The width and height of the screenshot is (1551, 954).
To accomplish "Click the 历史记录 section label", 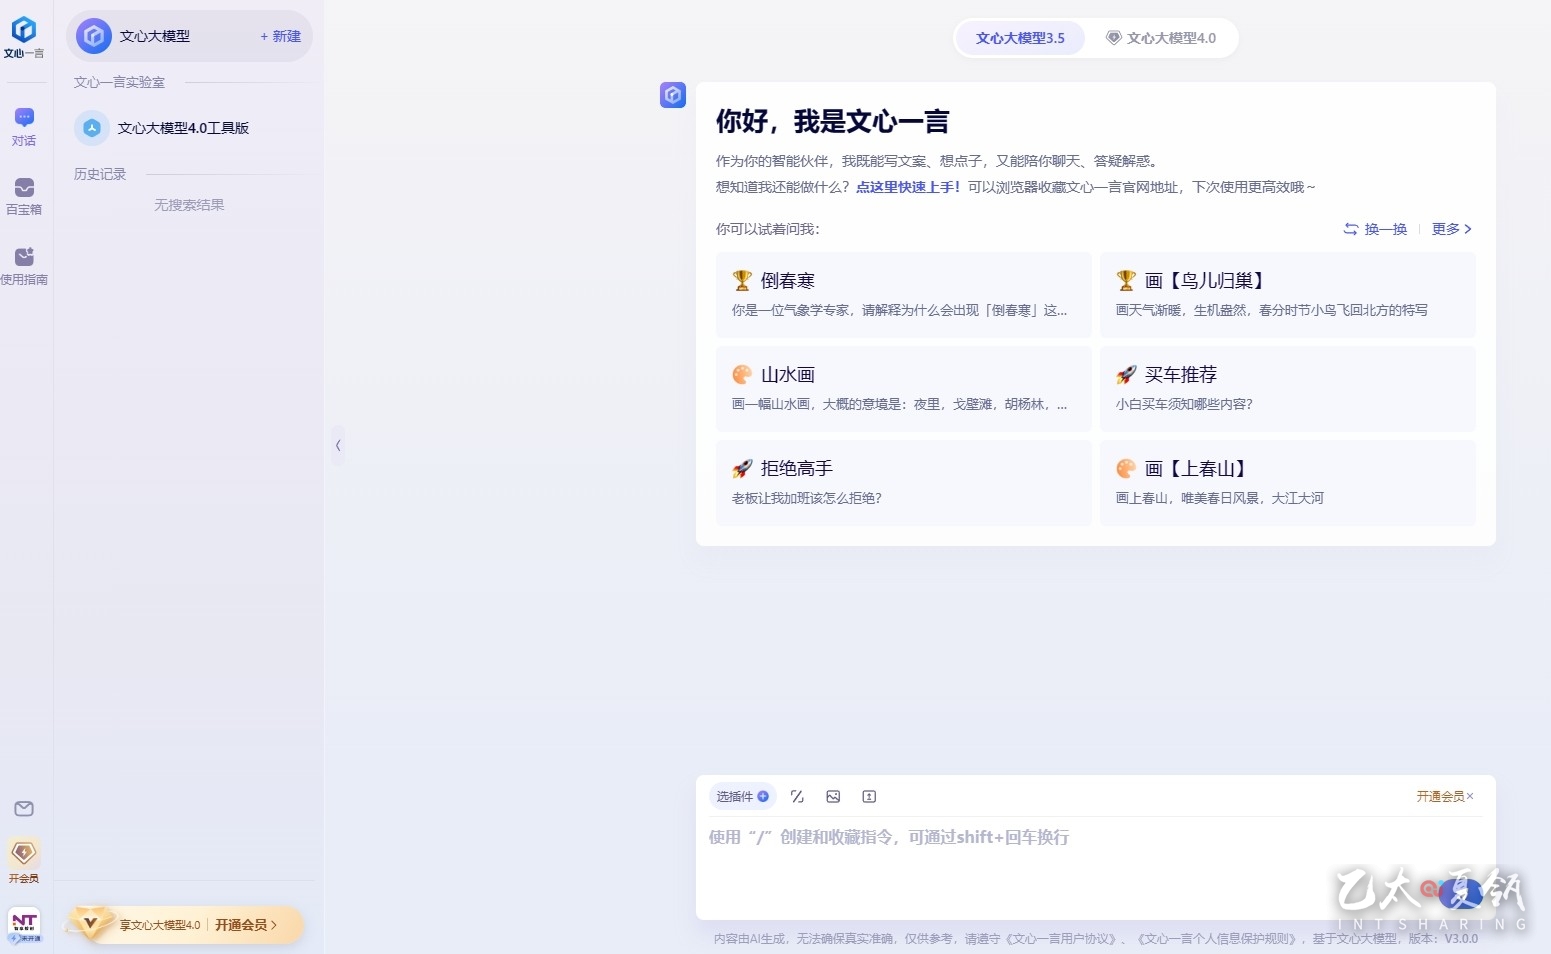I will point(100,174).
